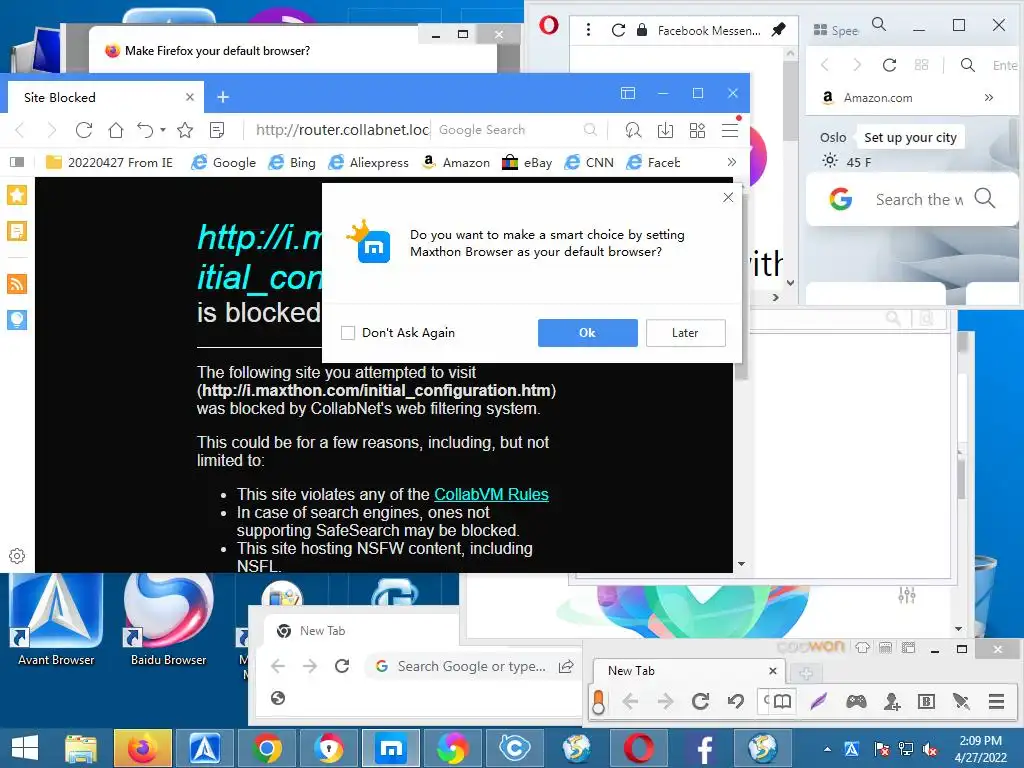Click the Set up your city button
Image resolution: width=1024 pixels, height=768 pixels.
[910, 138]
